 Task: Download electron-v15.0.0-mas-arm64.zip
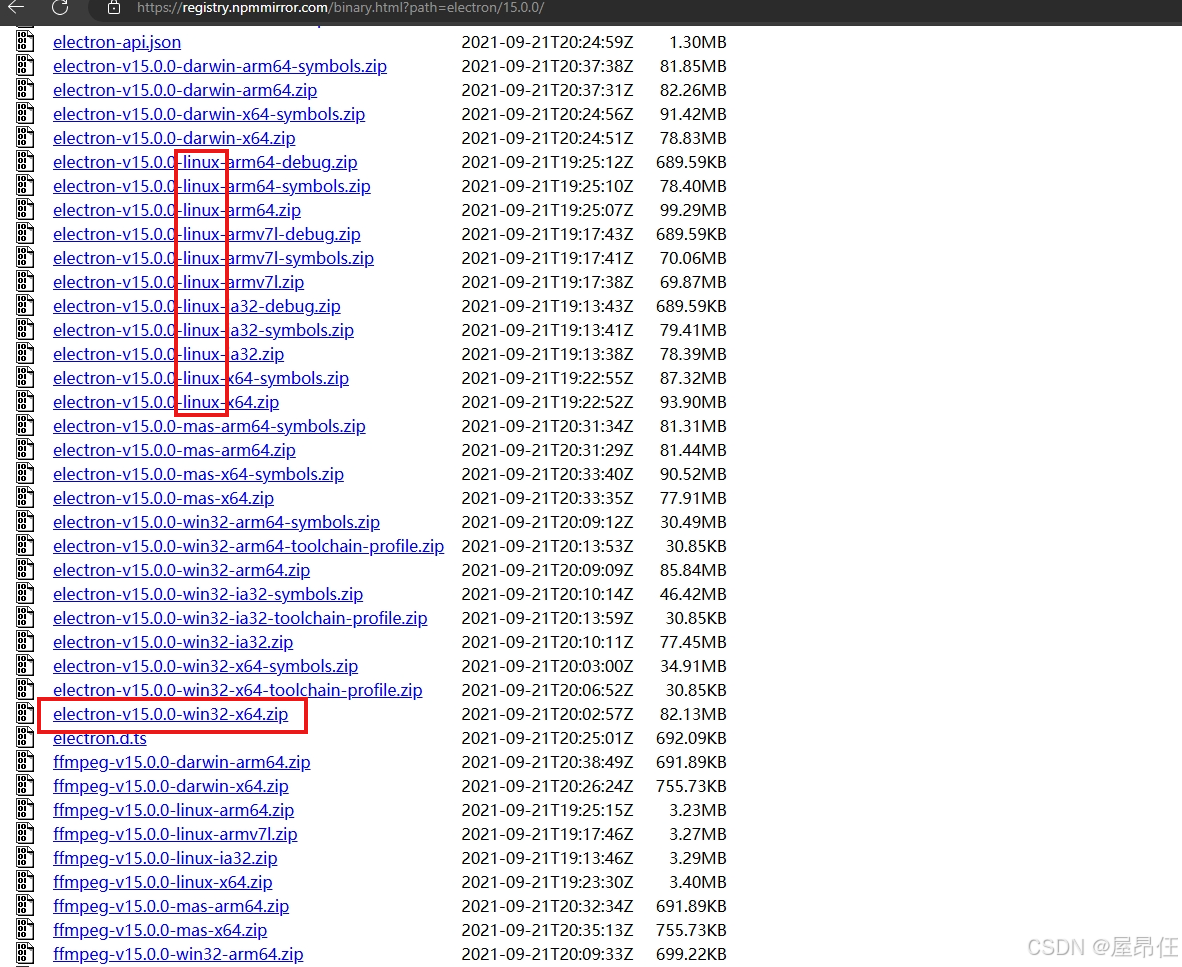click(x=174, y=451)
